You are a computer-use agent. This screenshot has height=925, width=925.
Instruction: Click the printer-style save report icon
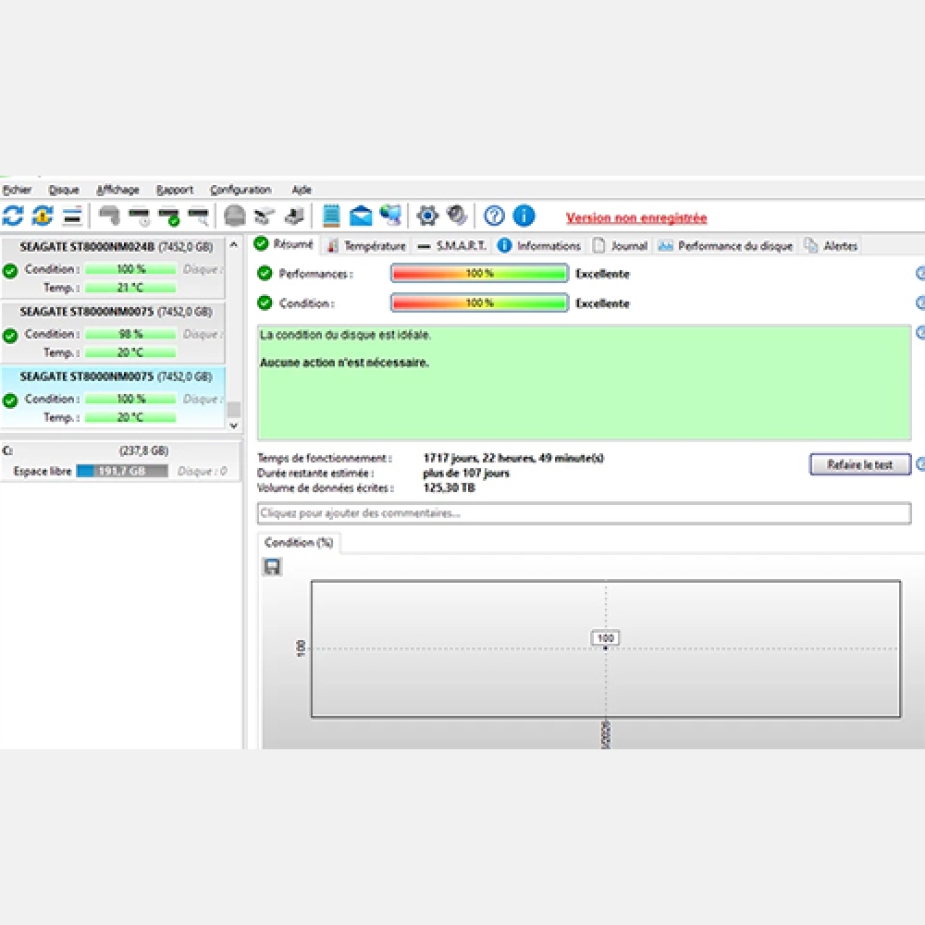point(294,217)
